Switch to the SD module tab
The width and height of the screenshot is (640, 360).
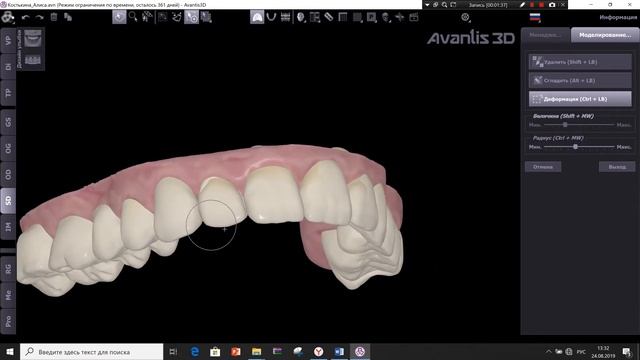(x=8, y=201)
